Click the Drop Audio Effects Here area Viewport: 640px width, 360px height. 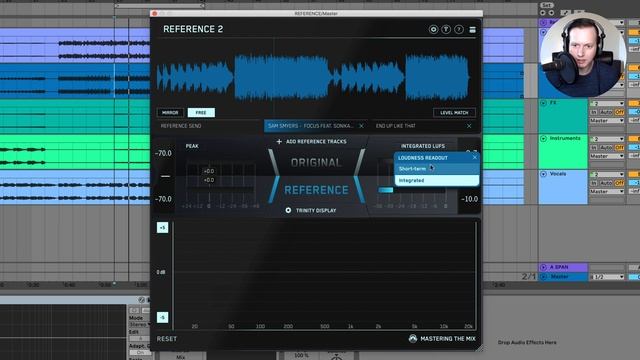click(527, 342)
